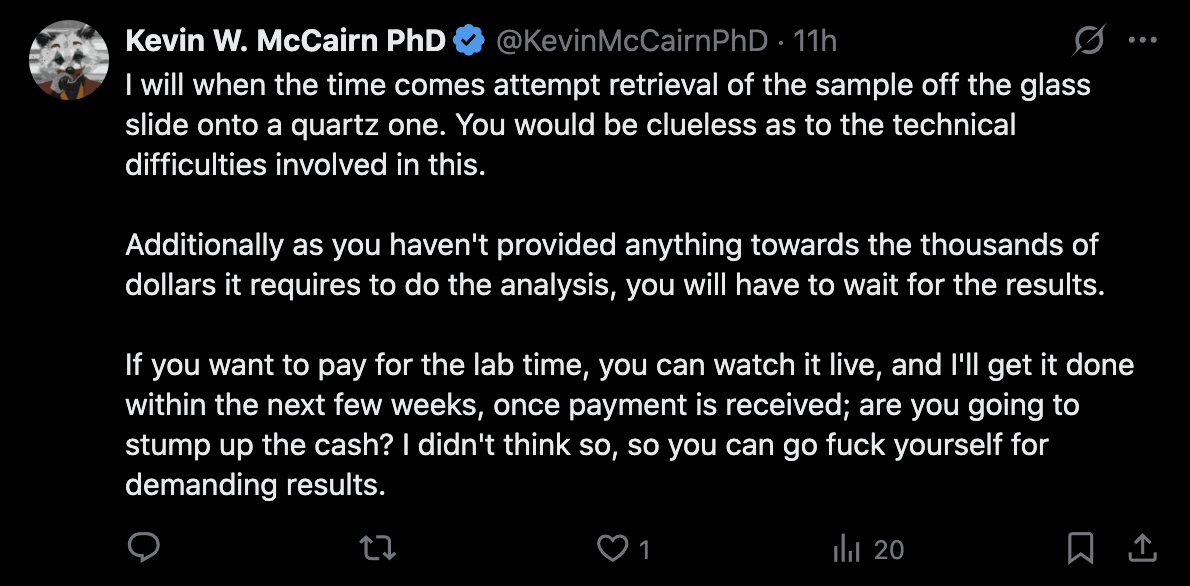
Task: Click the @KevinMcCairnPhD handle
Action: point(631,41)
